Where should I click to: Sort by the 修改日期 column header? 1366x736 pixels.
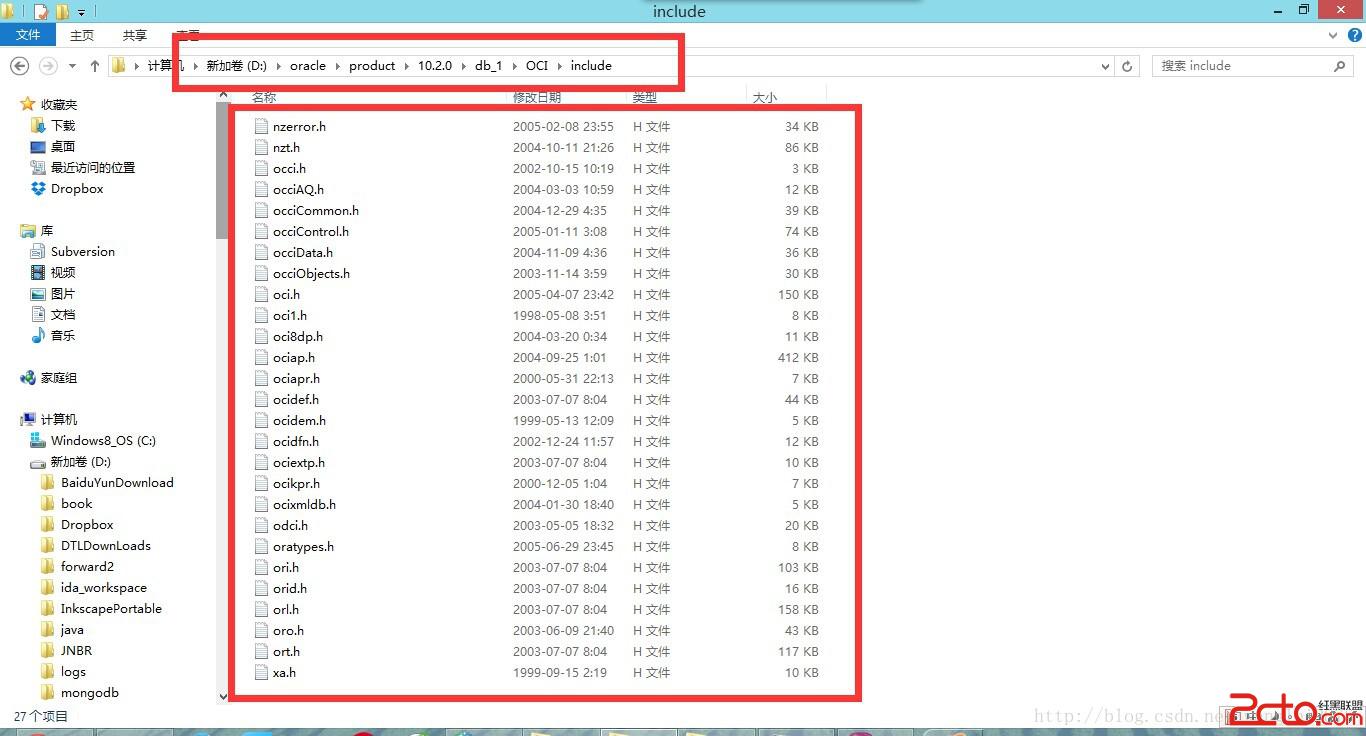537,97
